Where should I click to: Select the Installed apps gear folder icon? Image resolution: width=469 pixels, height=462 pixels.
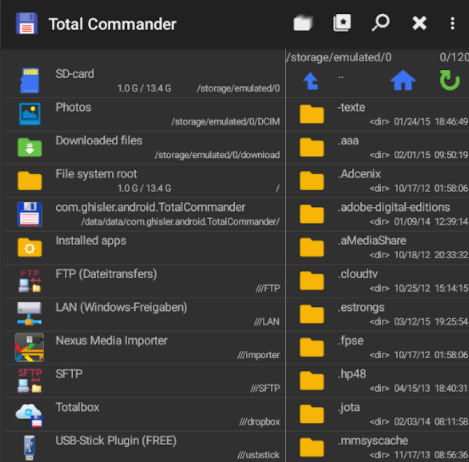click(30, 247)
